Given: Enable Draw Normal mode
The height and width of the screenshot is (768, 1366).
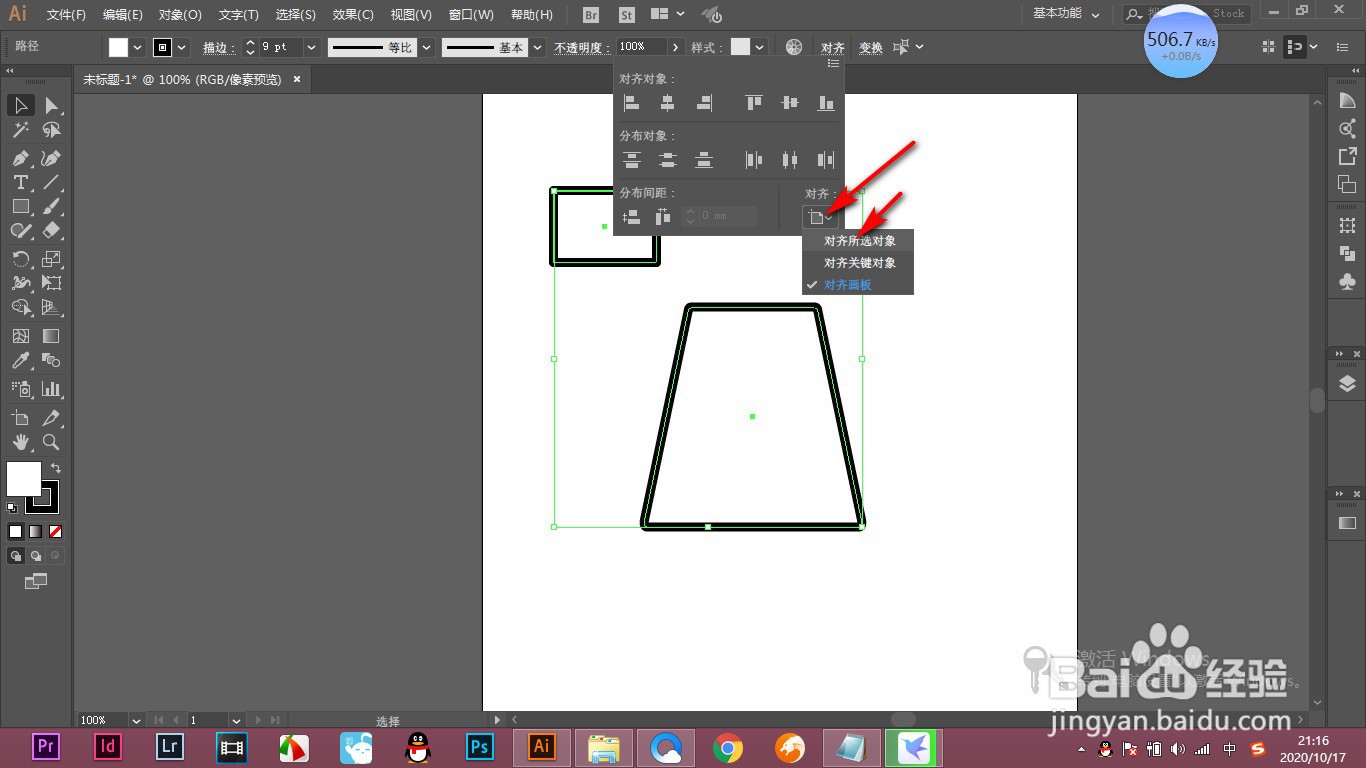Looking at the screenshot, I should pyautogui.click(x=16, y=555).
